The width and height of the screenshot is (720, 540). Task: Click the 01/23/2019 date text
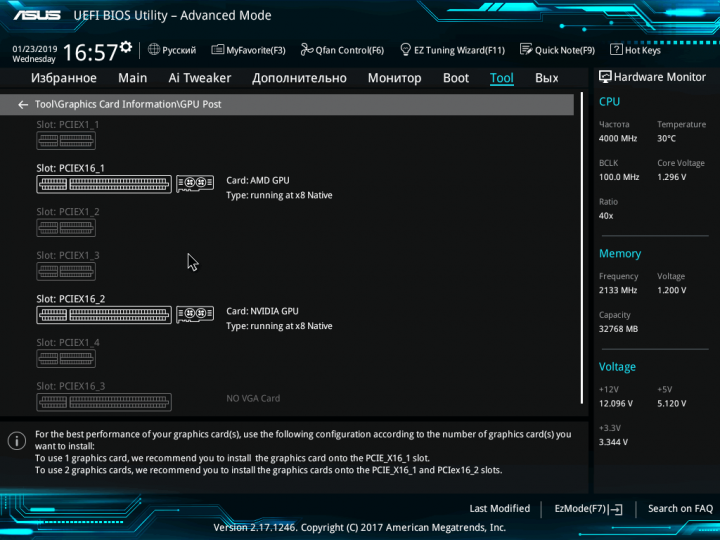(x=35, y=49)
